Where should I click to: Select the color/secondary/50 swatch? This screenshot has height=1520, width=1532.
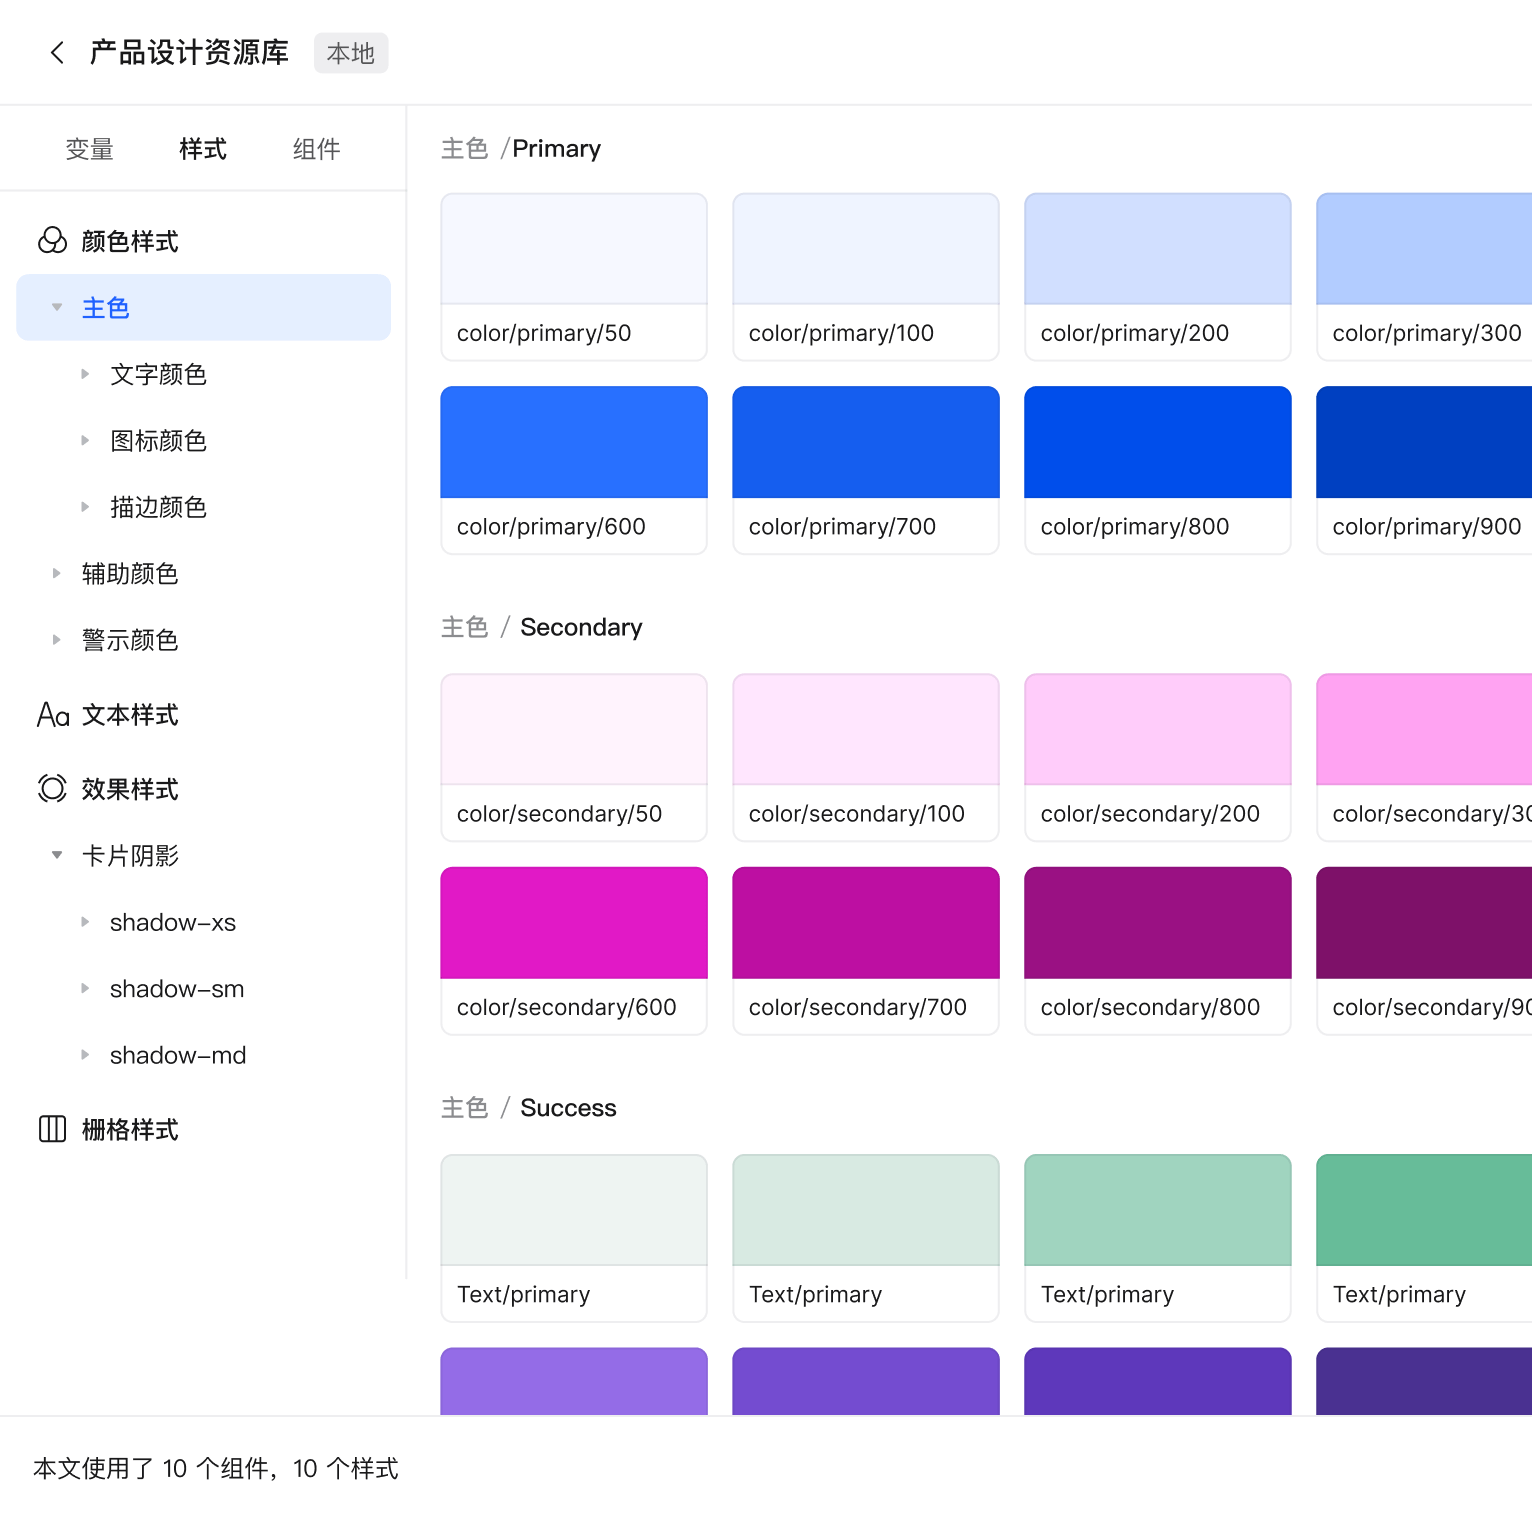[x=574, y=757]
